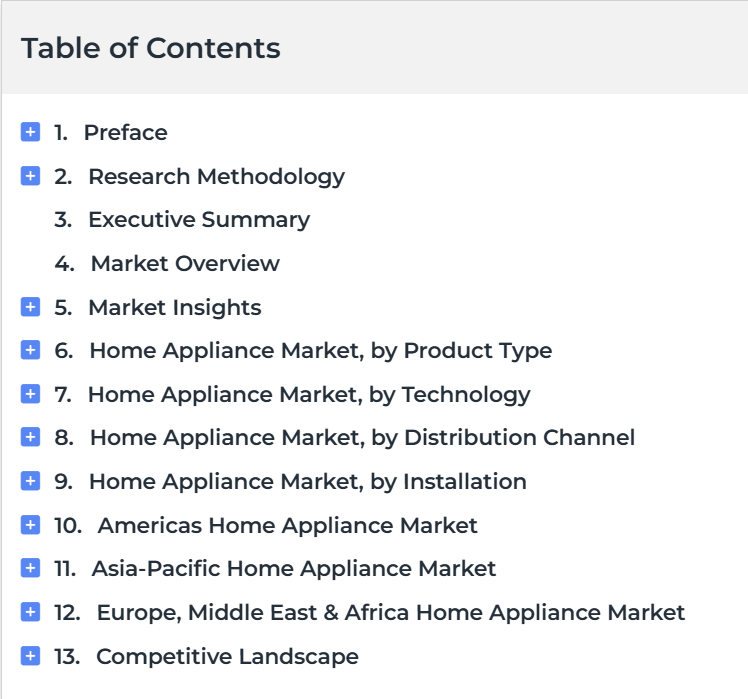Click plus icon beside by Technology chapter
Screen dimensions: 748x699
[x=30, y=394]
